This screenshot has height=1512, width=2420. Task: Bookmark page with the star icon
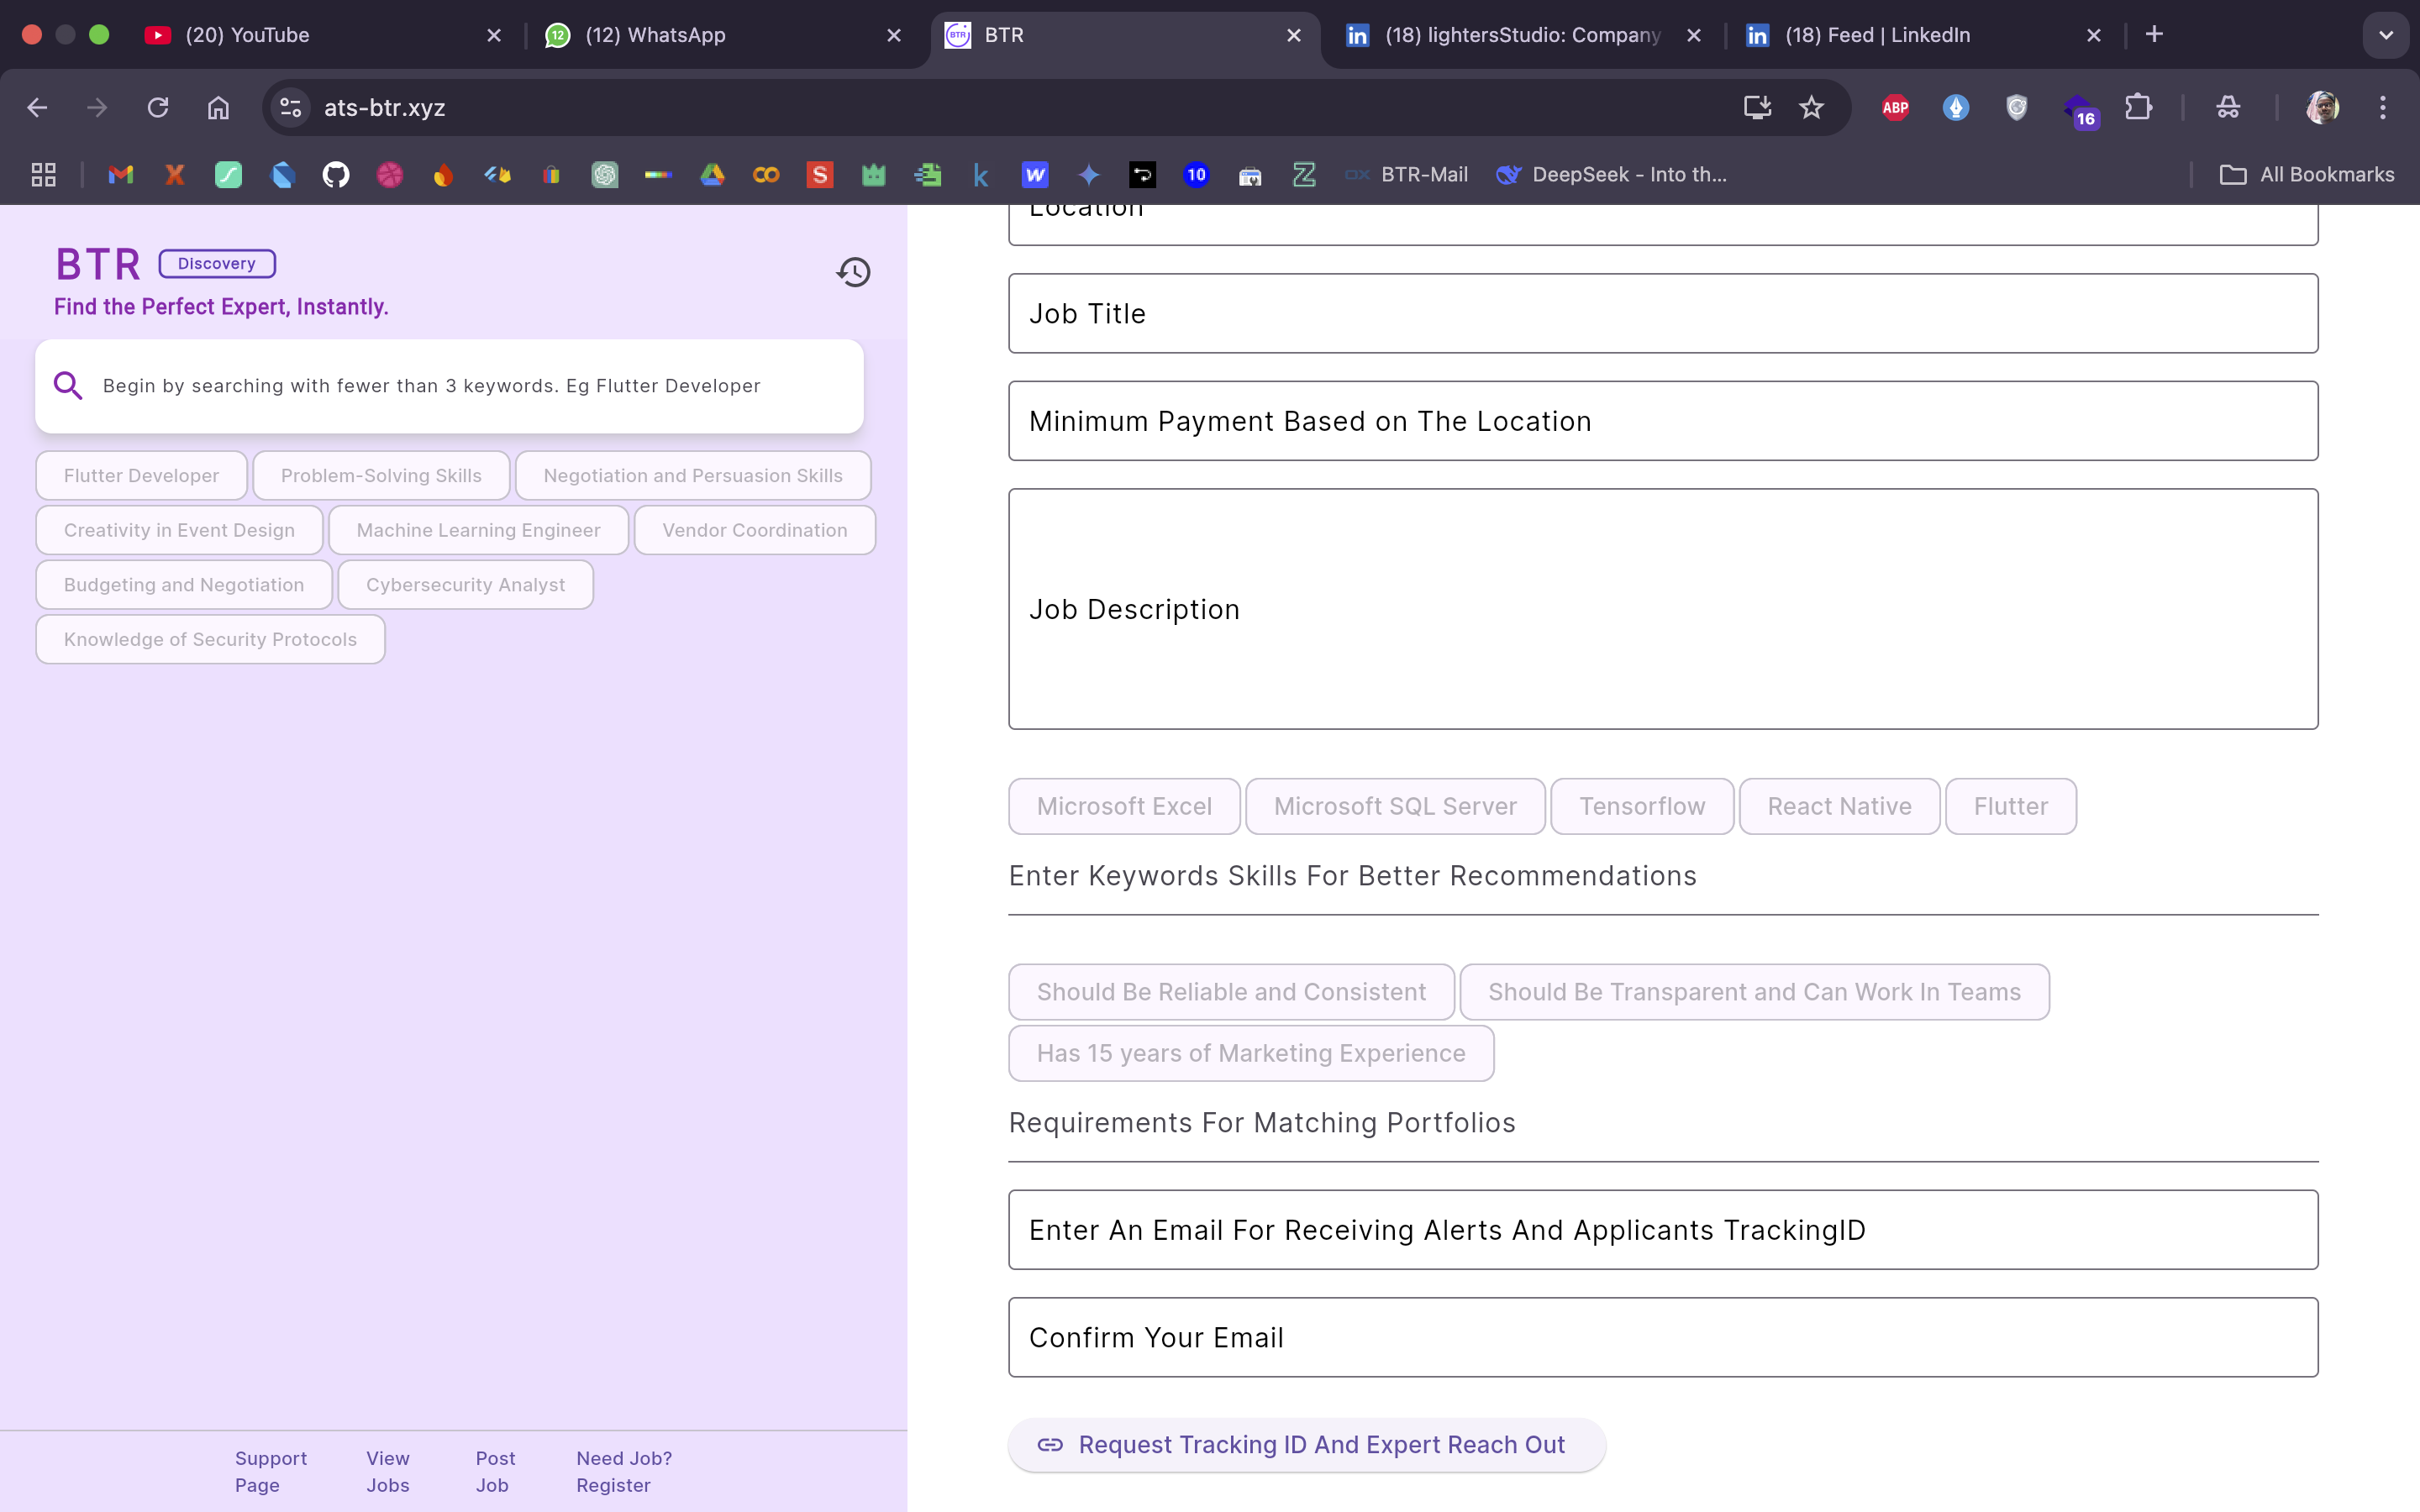(1811, 108)
